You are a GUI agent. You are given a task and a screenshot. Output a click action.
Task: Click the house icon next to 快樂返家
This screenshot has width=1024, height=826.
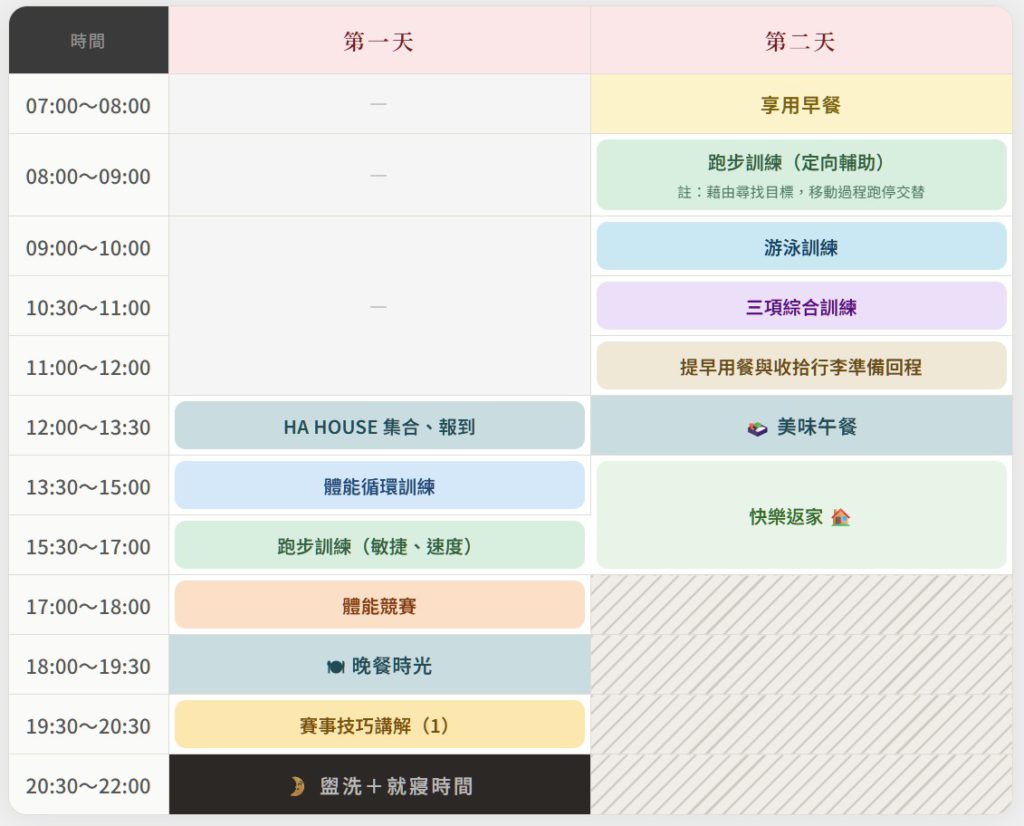(x=840, y=517)
